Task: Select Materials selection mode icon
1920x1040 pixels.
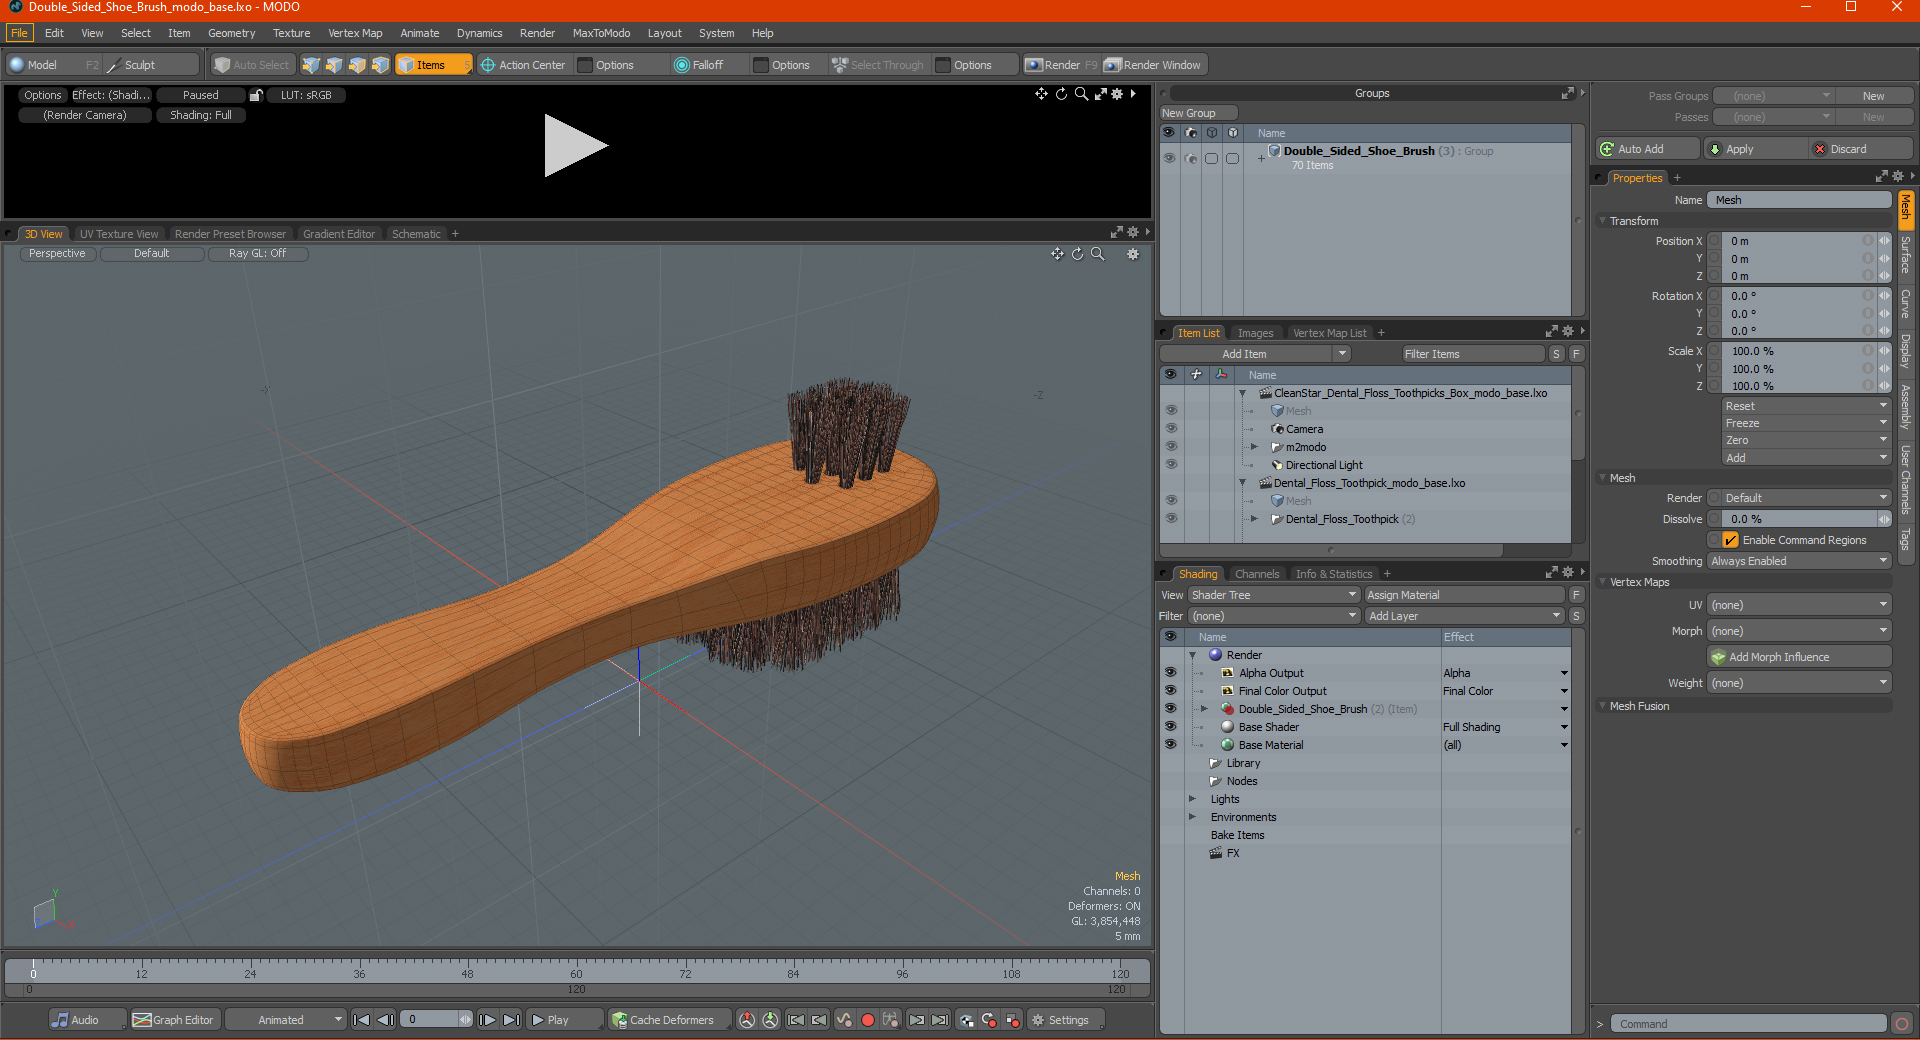Action: pyautogui.click(x=380, y=65)
